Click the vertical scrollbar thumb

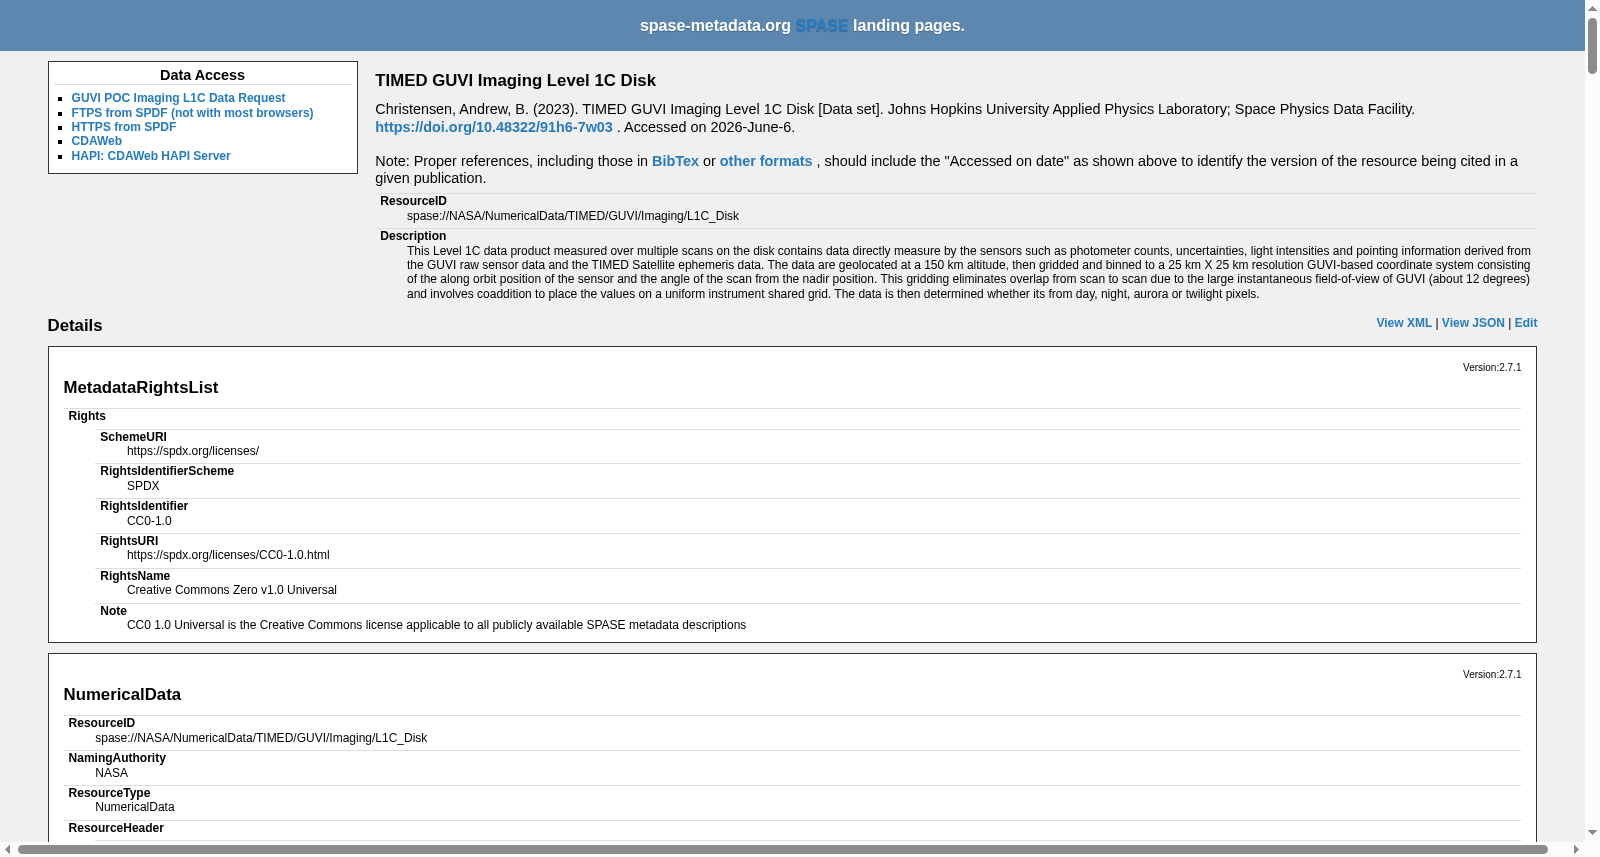point(1592,45)
